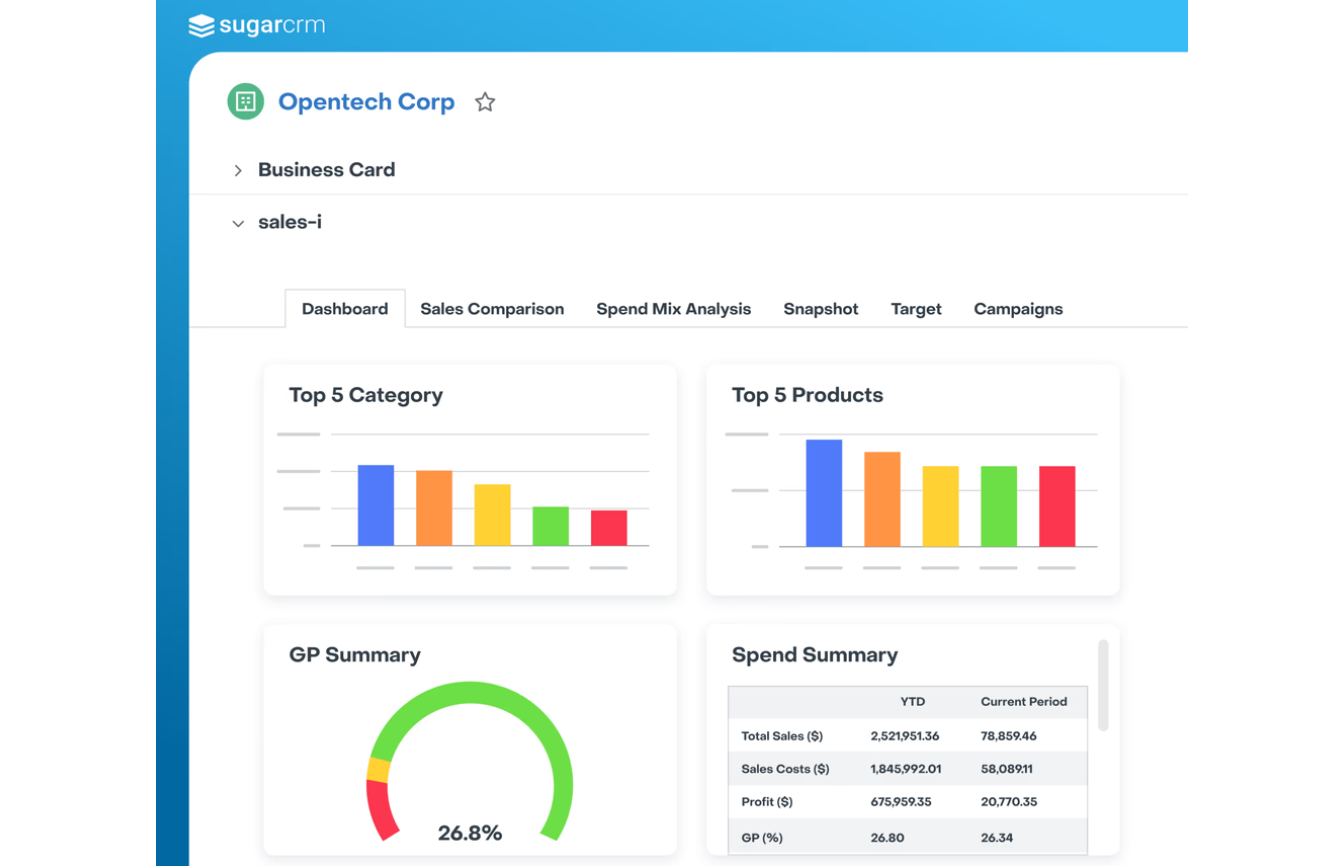Click the green bar in Top 5 Products
The width and height of the screenshot is (1344, 866).
(999, 506)
